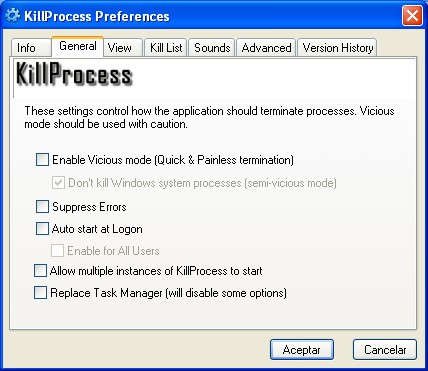
Task: Click the Cancelar button
Action: coord(385,350)
